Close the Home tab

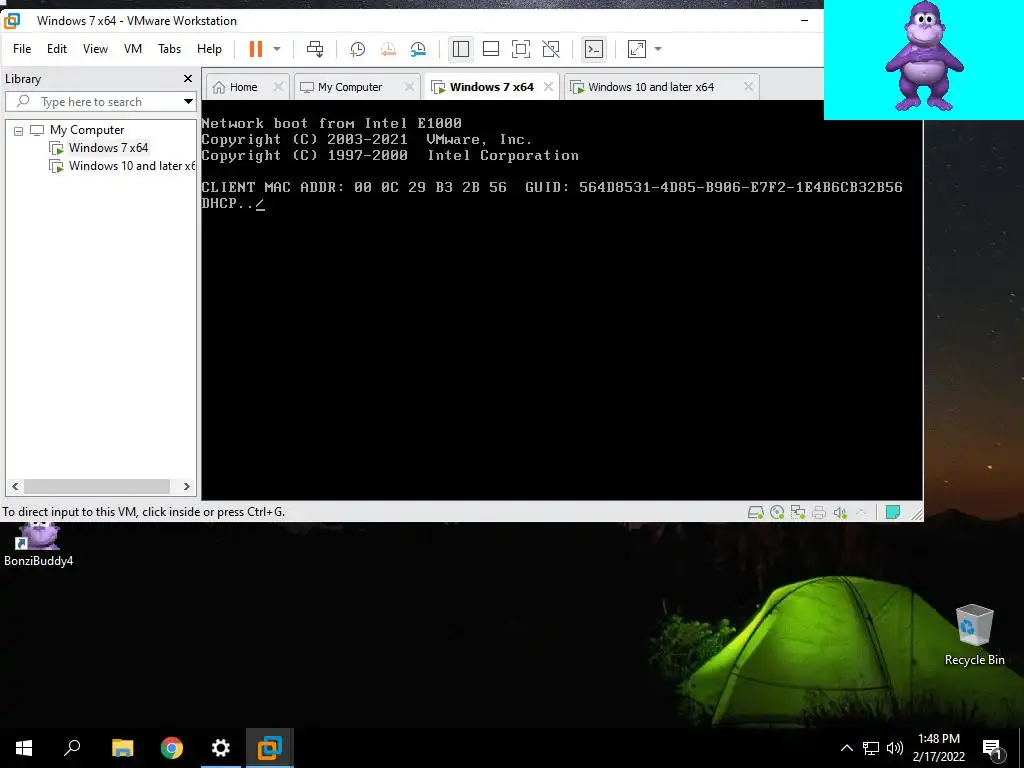[x=278, y=87]
